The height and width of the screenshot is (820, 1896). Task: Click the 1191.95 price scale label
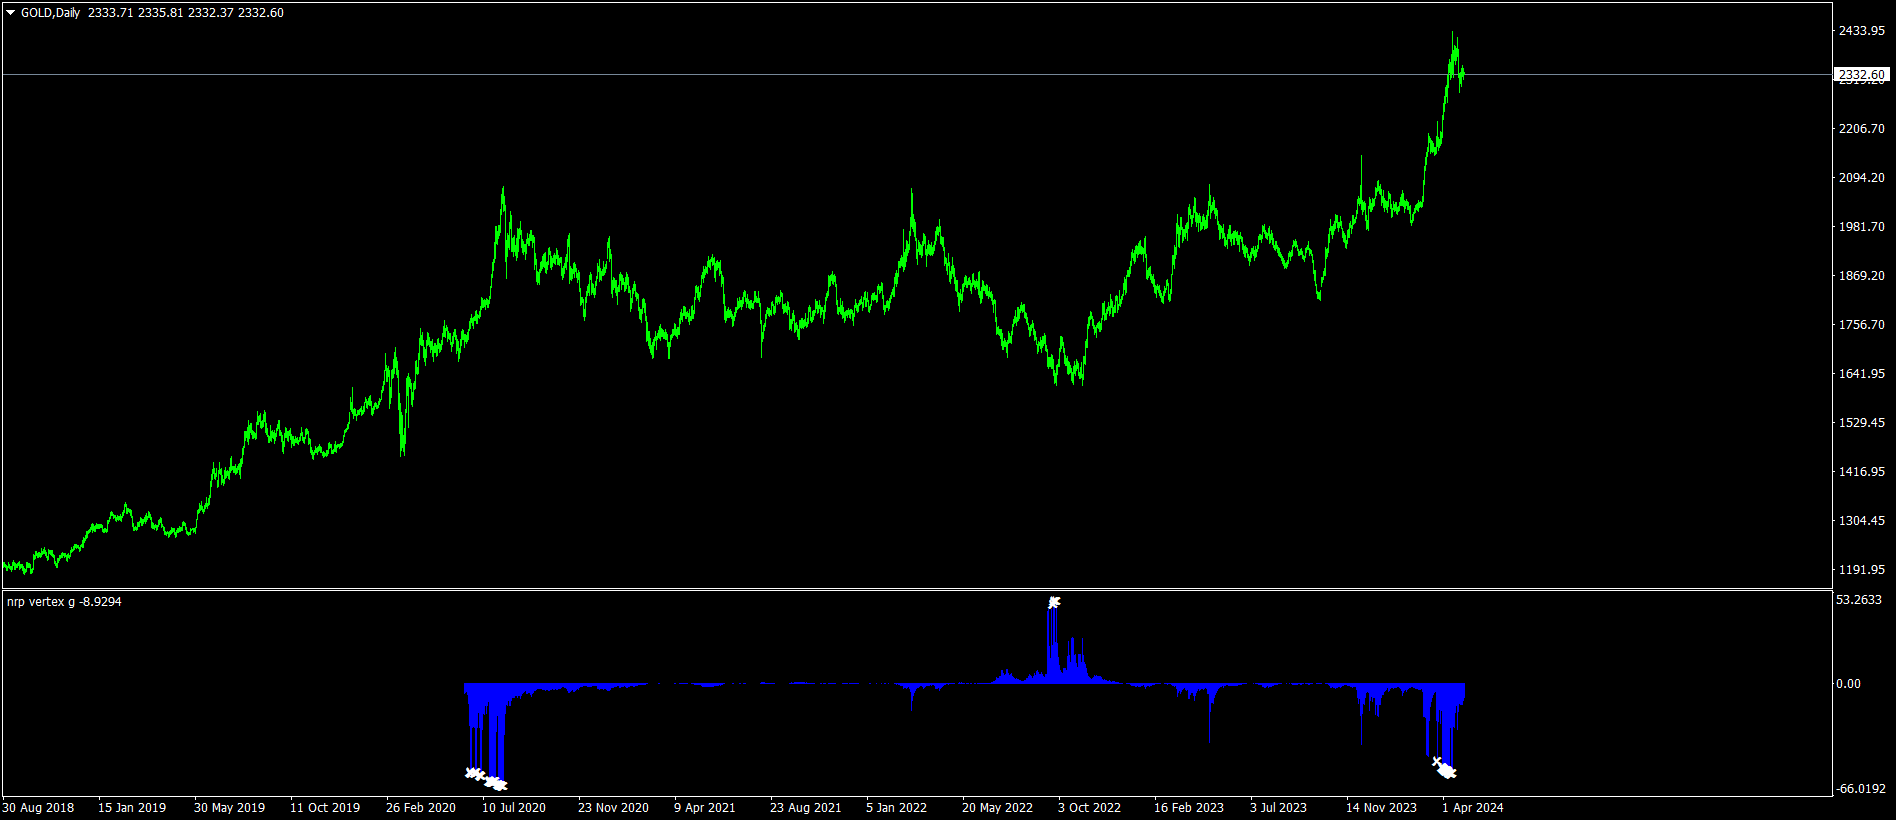coord(1861,570)
